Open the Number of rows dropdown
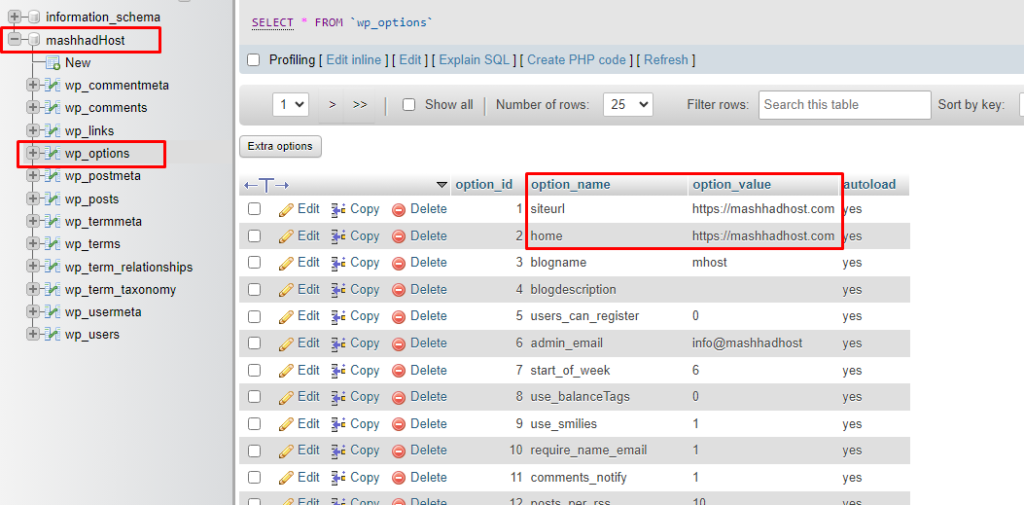1024x505 pixels. (x=628, y=105)
